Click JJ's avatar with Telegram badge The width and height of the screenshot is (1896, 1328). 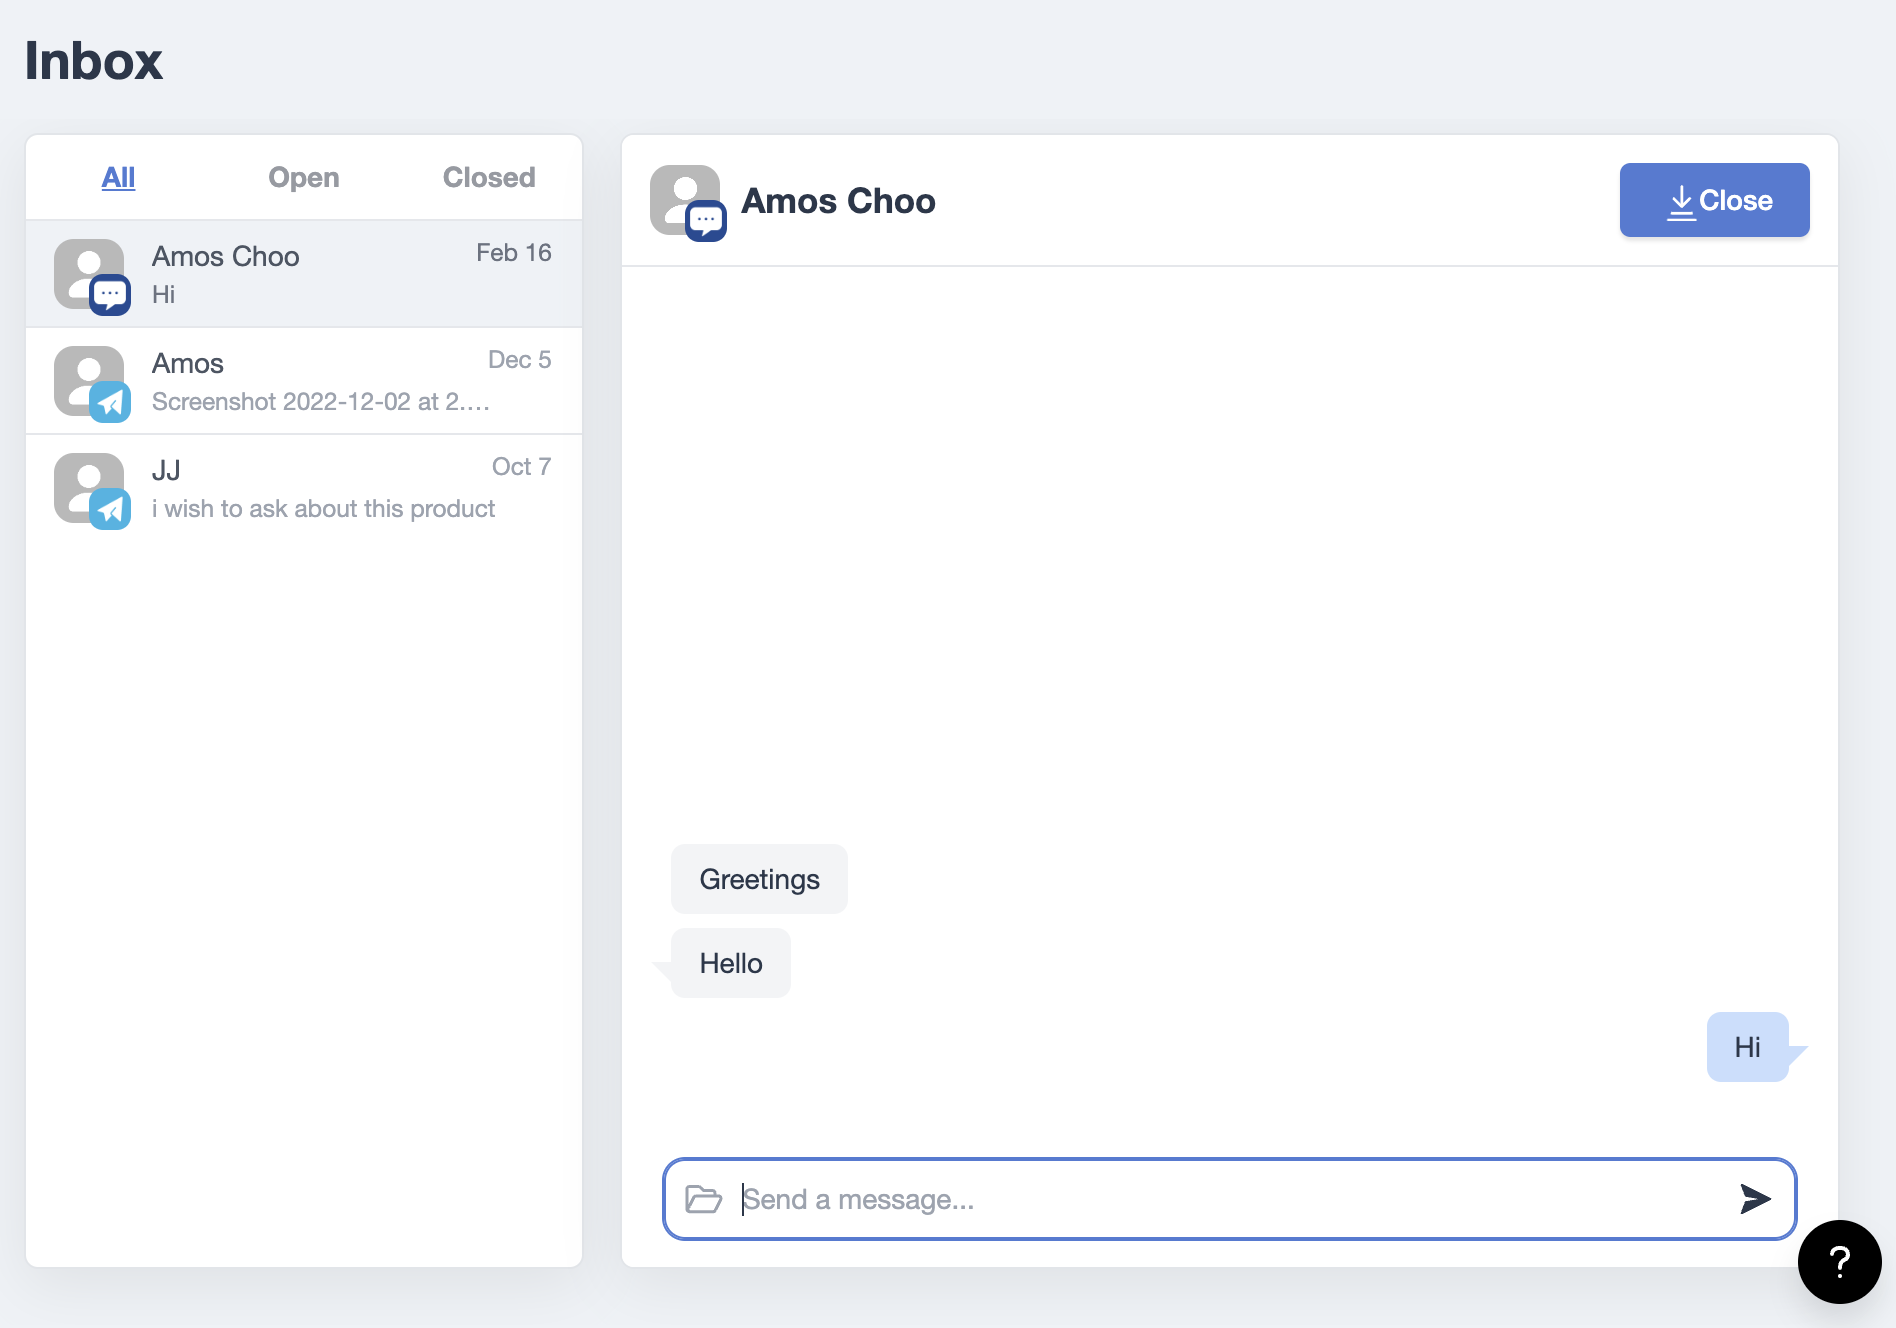[x=92, y=491]
